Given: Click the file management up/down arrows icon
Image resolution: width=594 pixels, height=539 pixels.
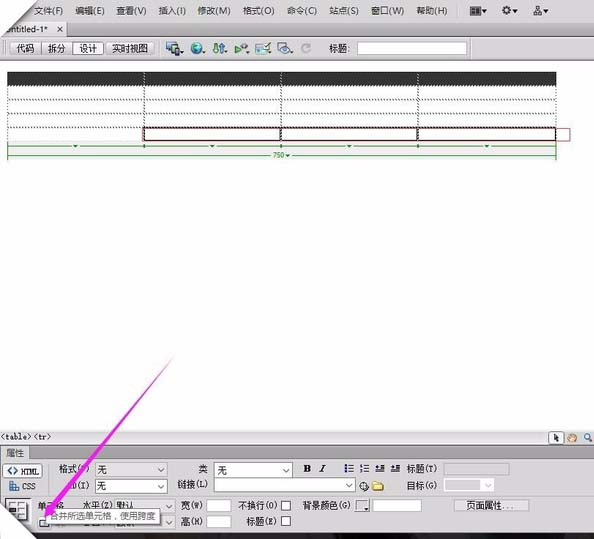Looking at the screenshot, I should coord(219,48).
